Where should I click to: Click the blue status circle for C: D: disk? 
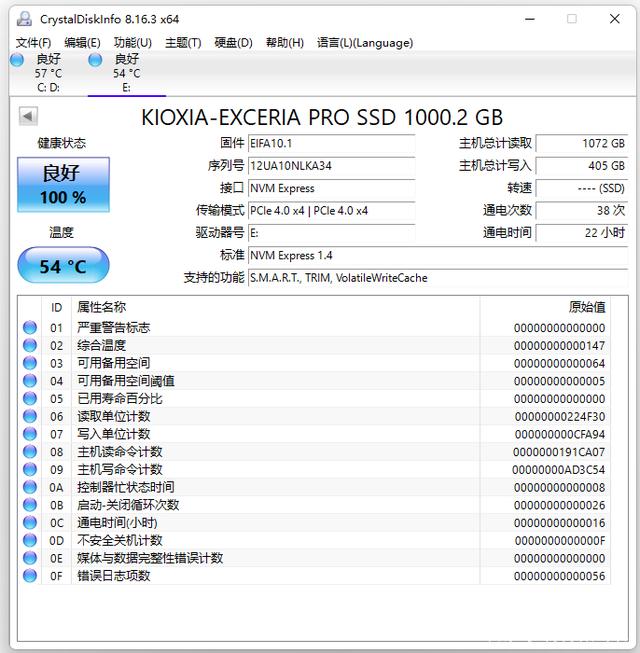(x=17, y=60)
